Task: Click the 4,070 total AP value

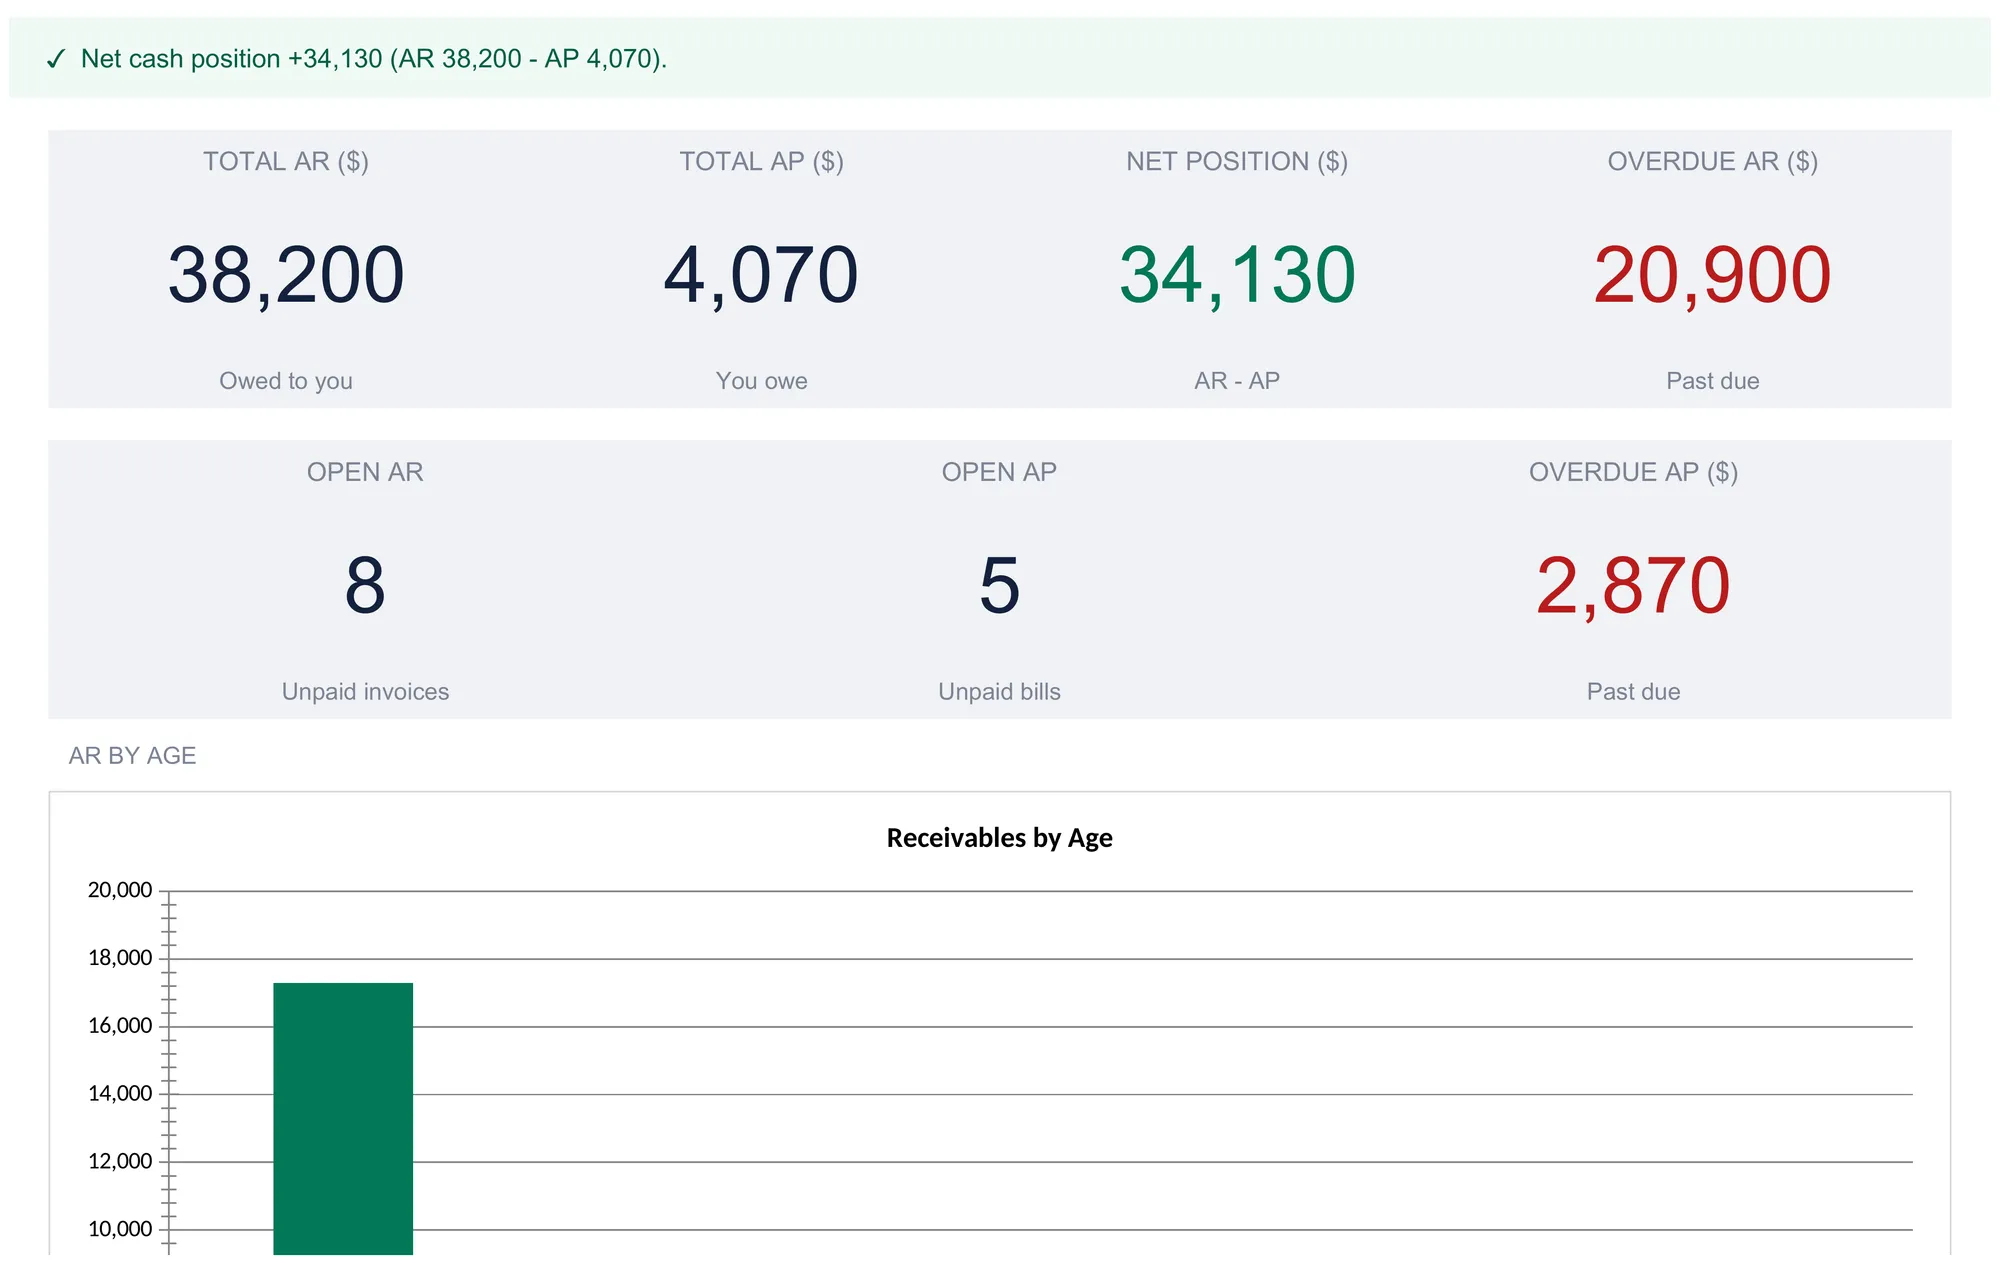Action: (x=762, y=275)
